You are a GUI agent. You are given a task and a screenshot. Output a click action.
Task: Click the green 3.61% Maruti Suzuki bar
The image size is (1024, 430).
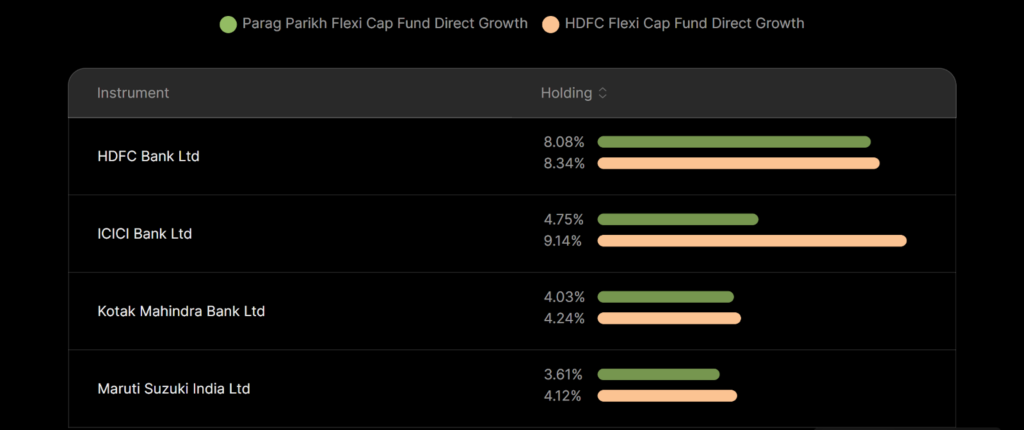click(658, 374)
